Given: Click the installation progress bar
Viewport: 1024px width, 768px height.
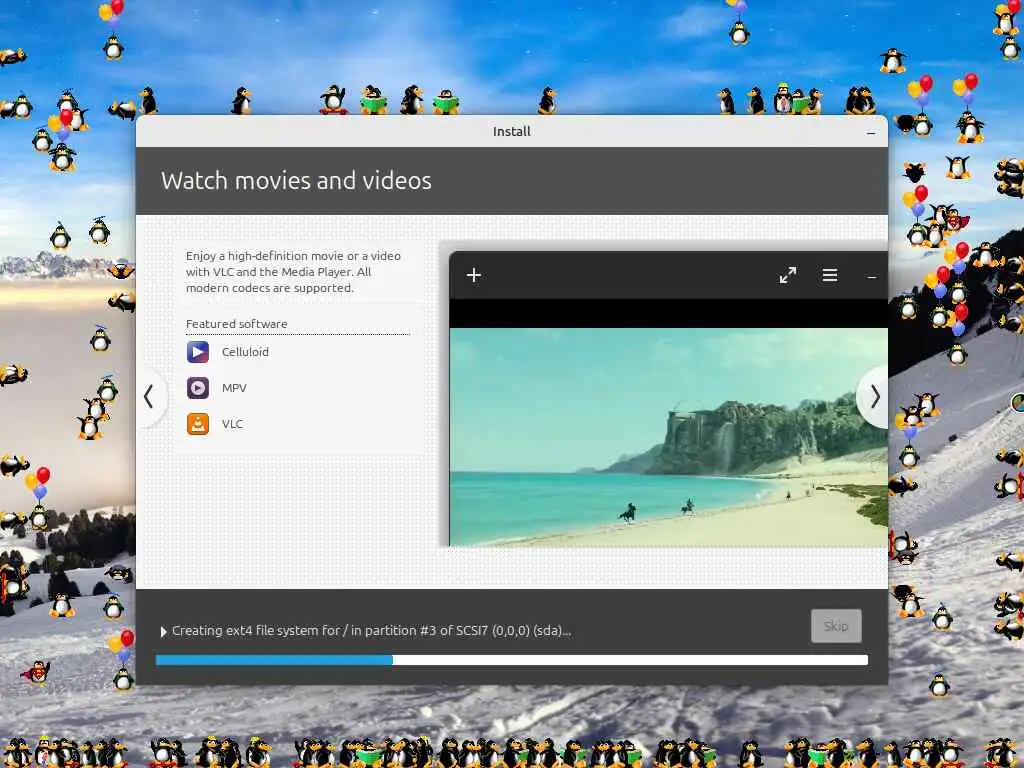Looking at the screenshot, I should (512, 660).
